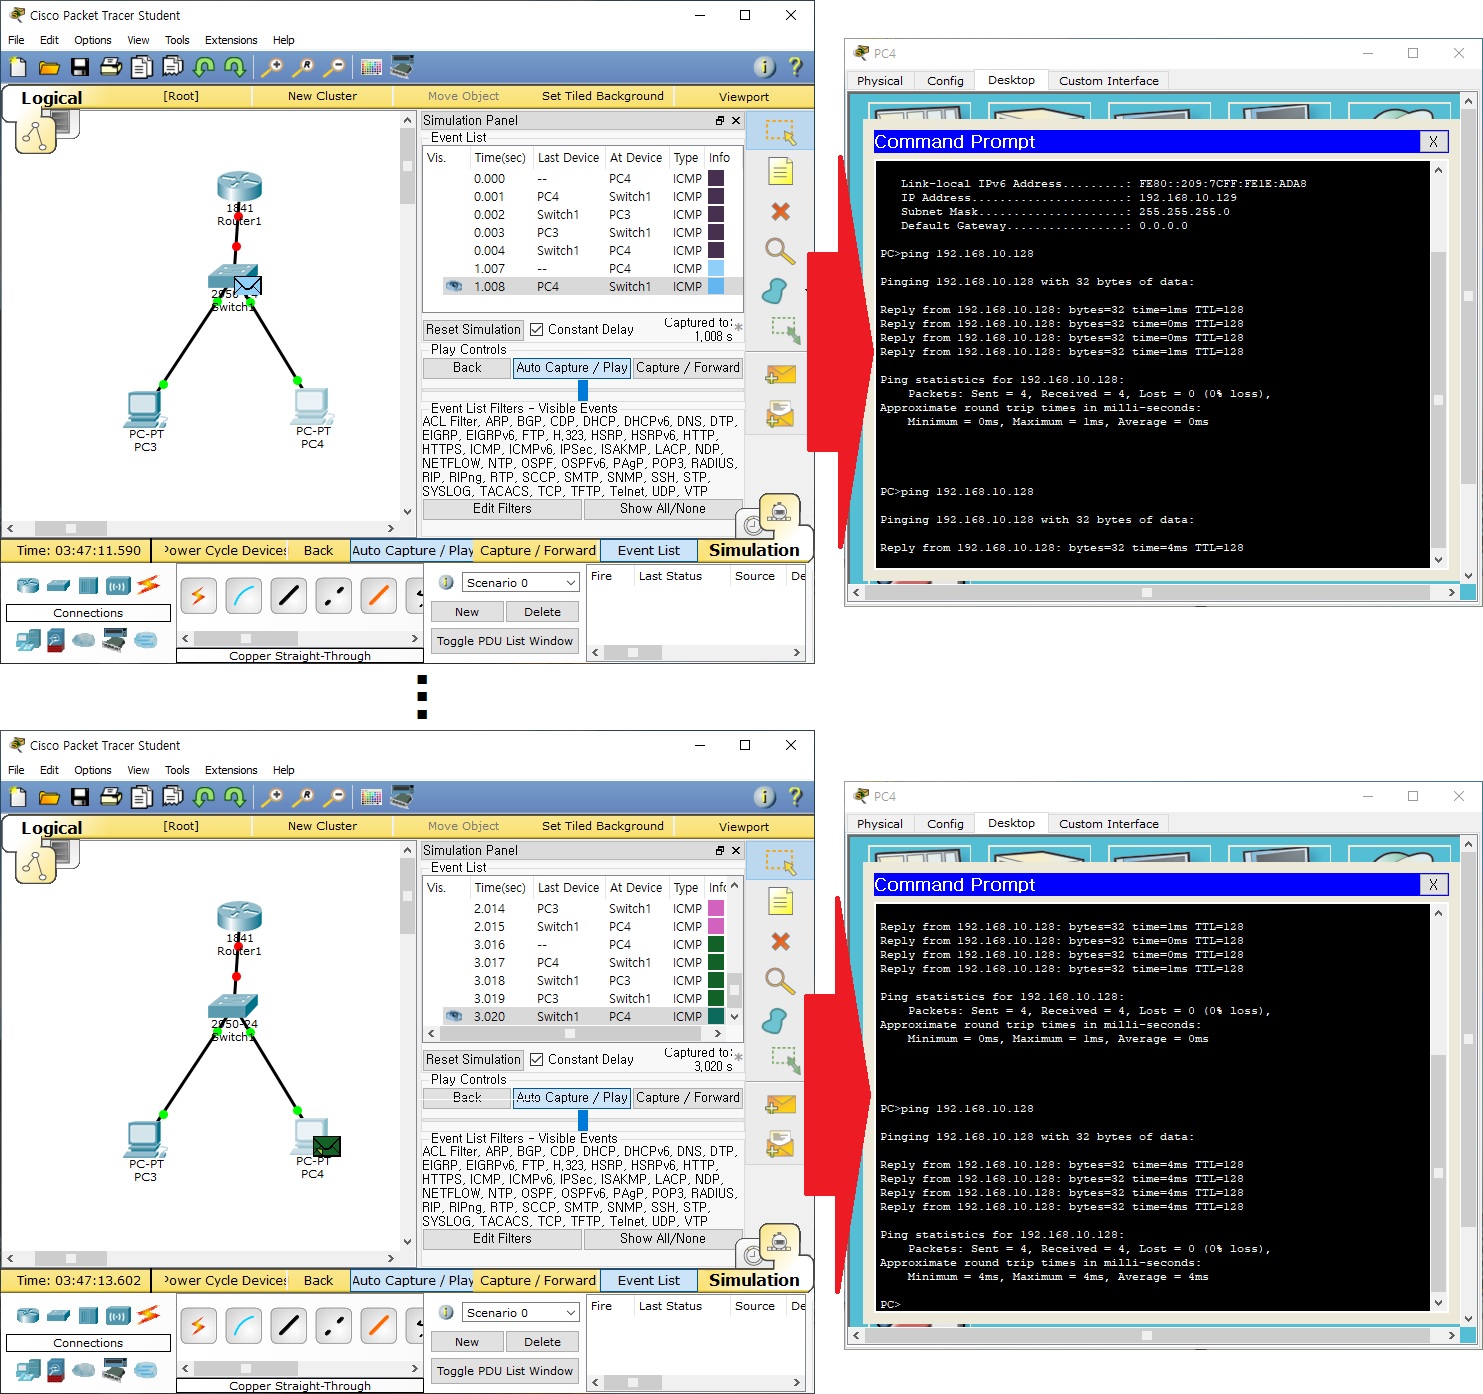The image size is (1483, 1394).
Task: Click the Connections label box in lower window
Action: (x=88, y=1343)
